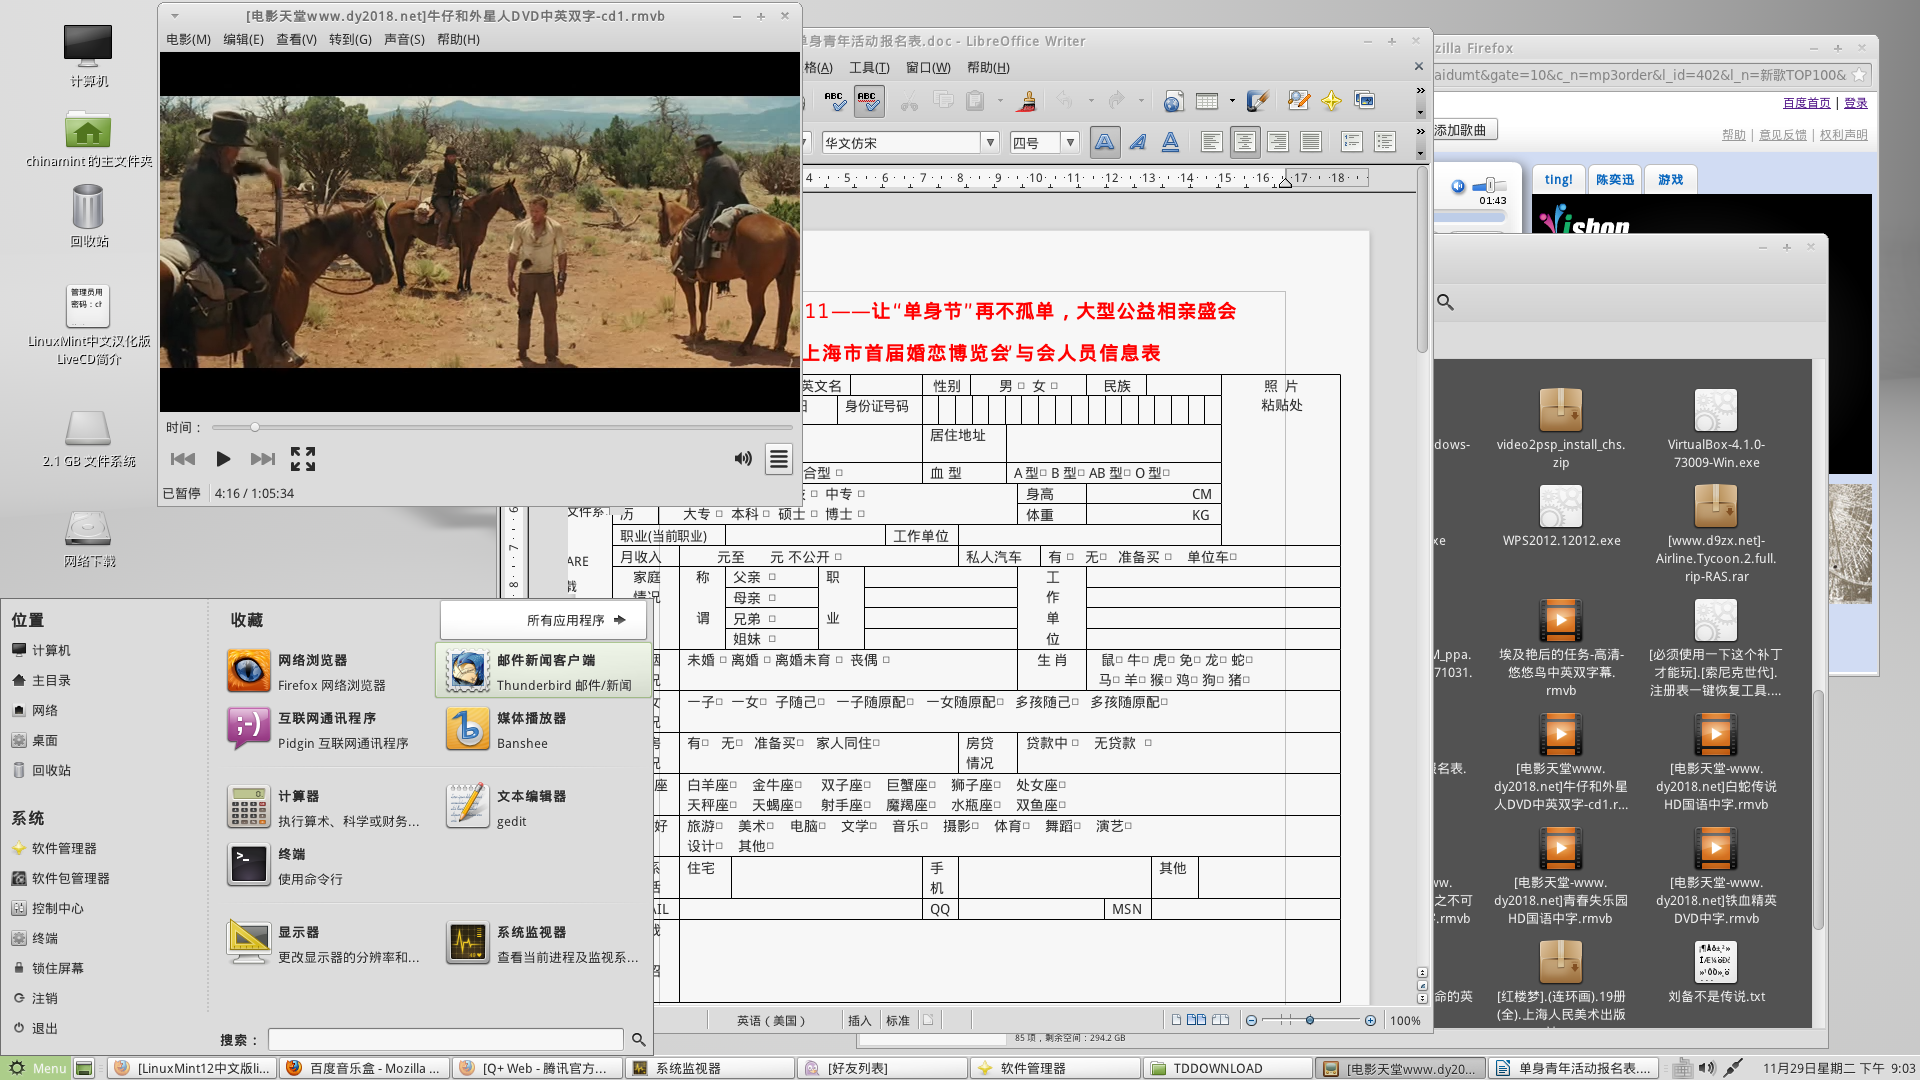The height and width of the screenshot is (1080, 1920).
Task: Mute the Baidu music player in Firefox
Action: click(1458, 186)
